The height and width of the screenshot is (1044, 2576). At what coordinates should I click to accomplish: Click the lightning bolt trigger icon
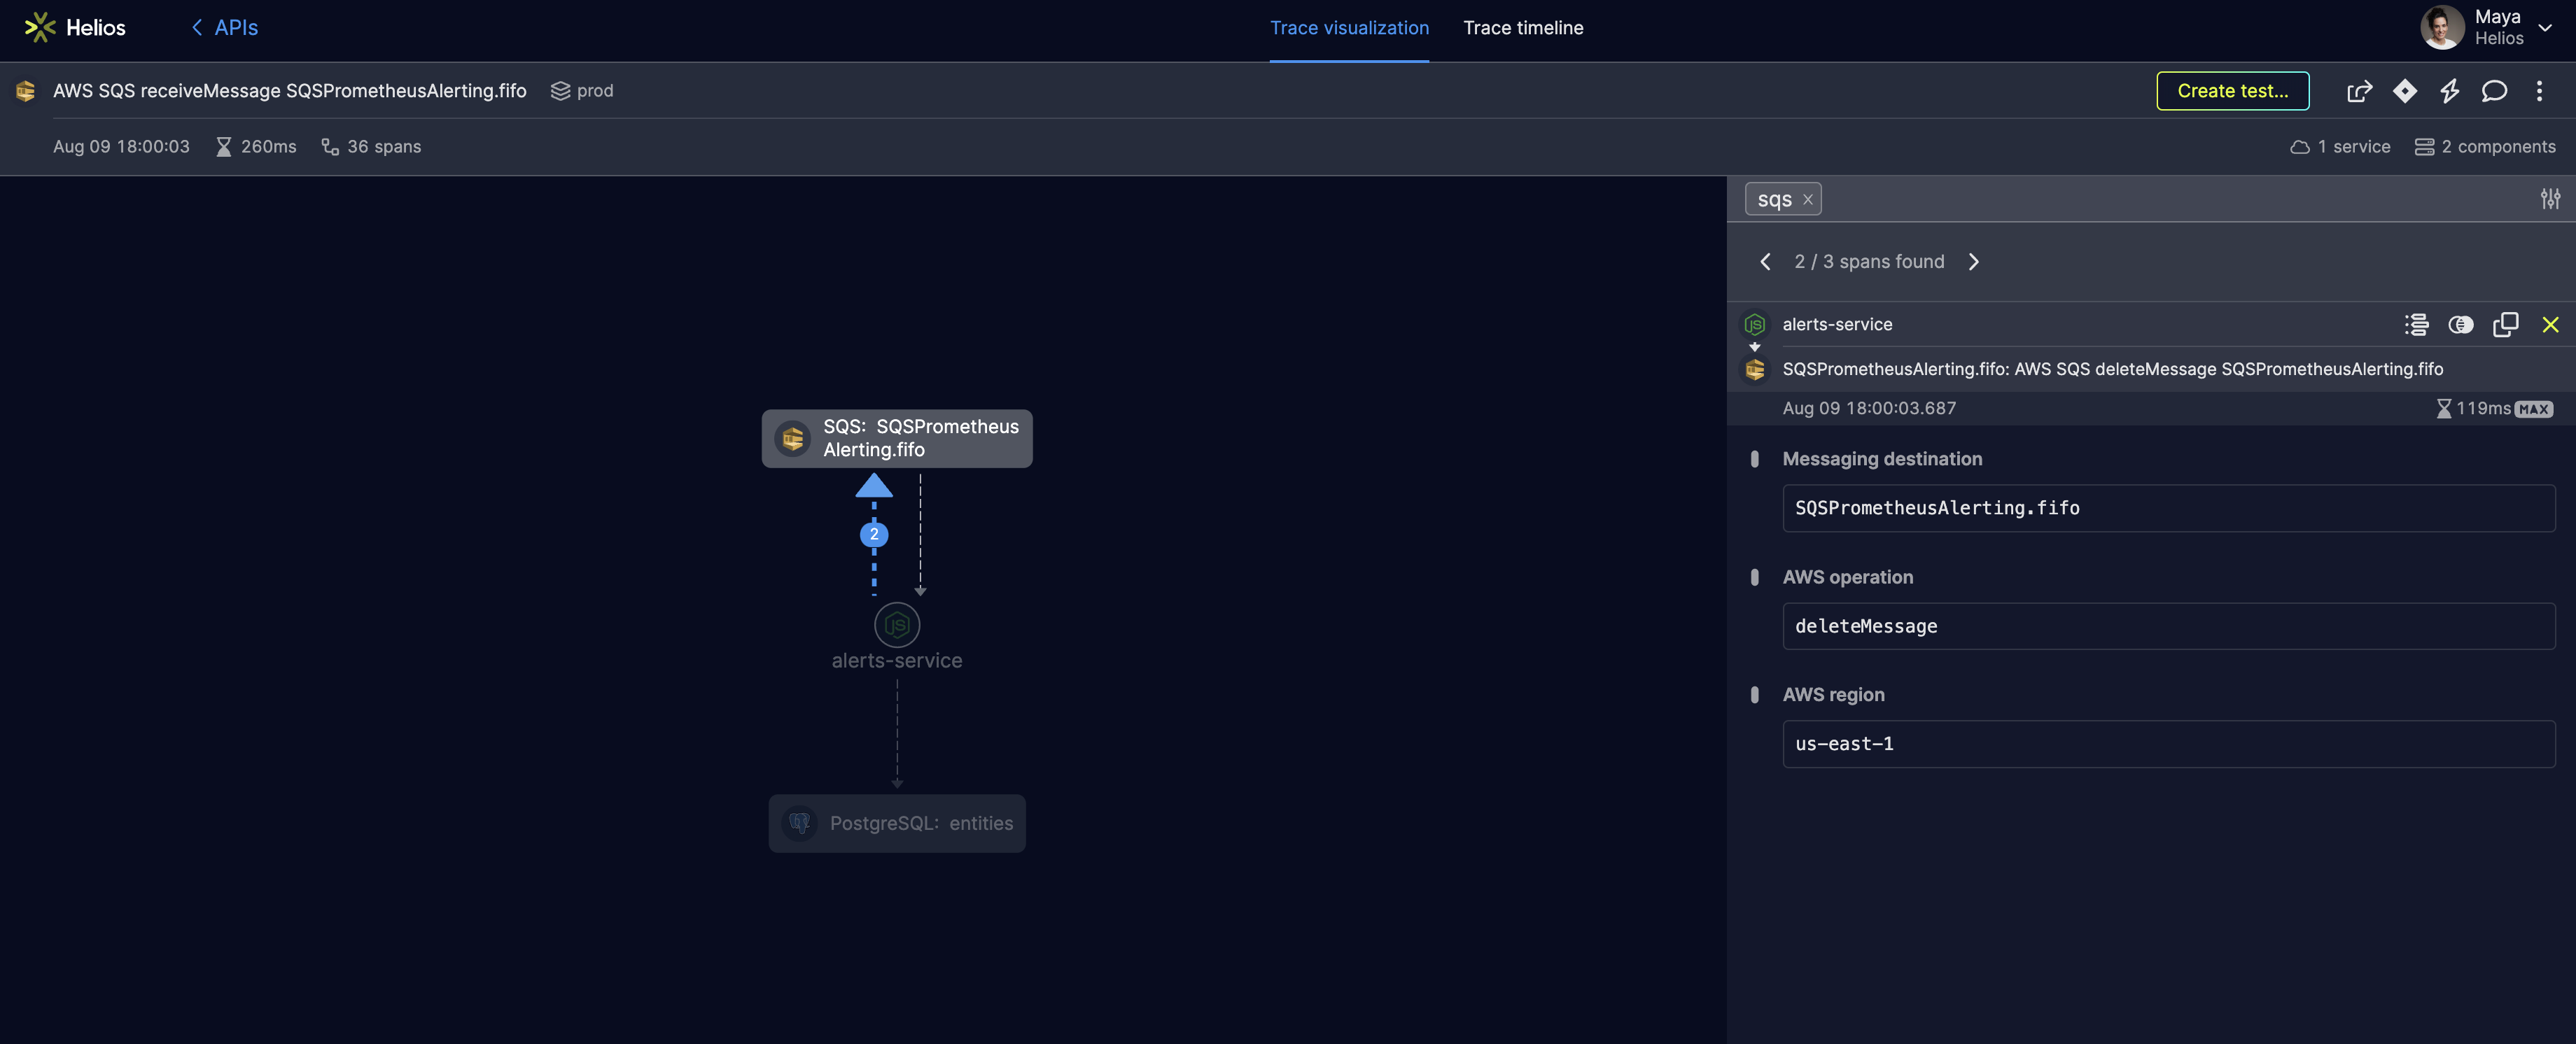click(x=2449, y=91)
